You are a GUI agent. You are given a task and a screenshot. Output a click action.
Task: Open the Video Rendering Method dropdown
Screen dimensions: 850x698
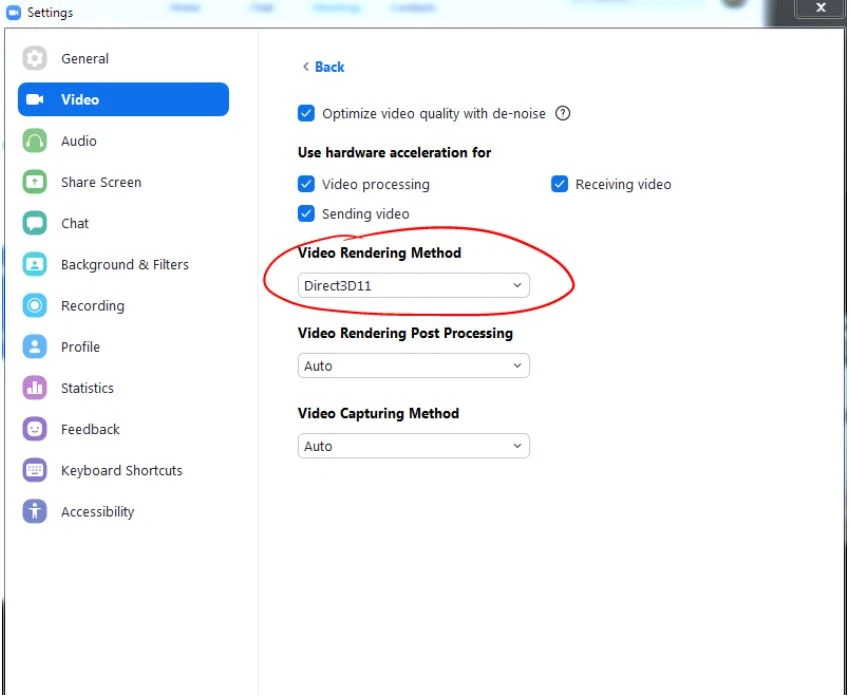(413, 285)
